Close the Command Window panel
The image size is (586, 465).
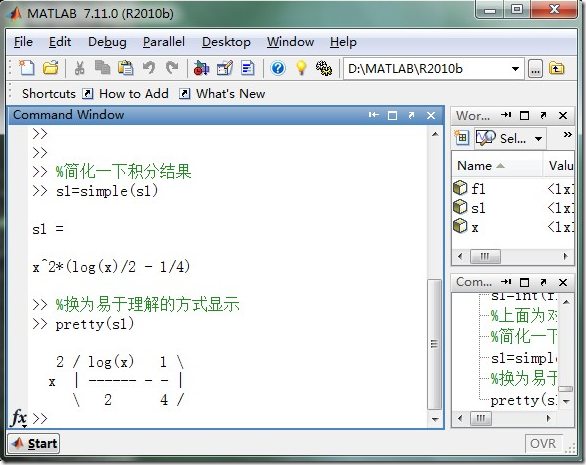tap(431, 116)
